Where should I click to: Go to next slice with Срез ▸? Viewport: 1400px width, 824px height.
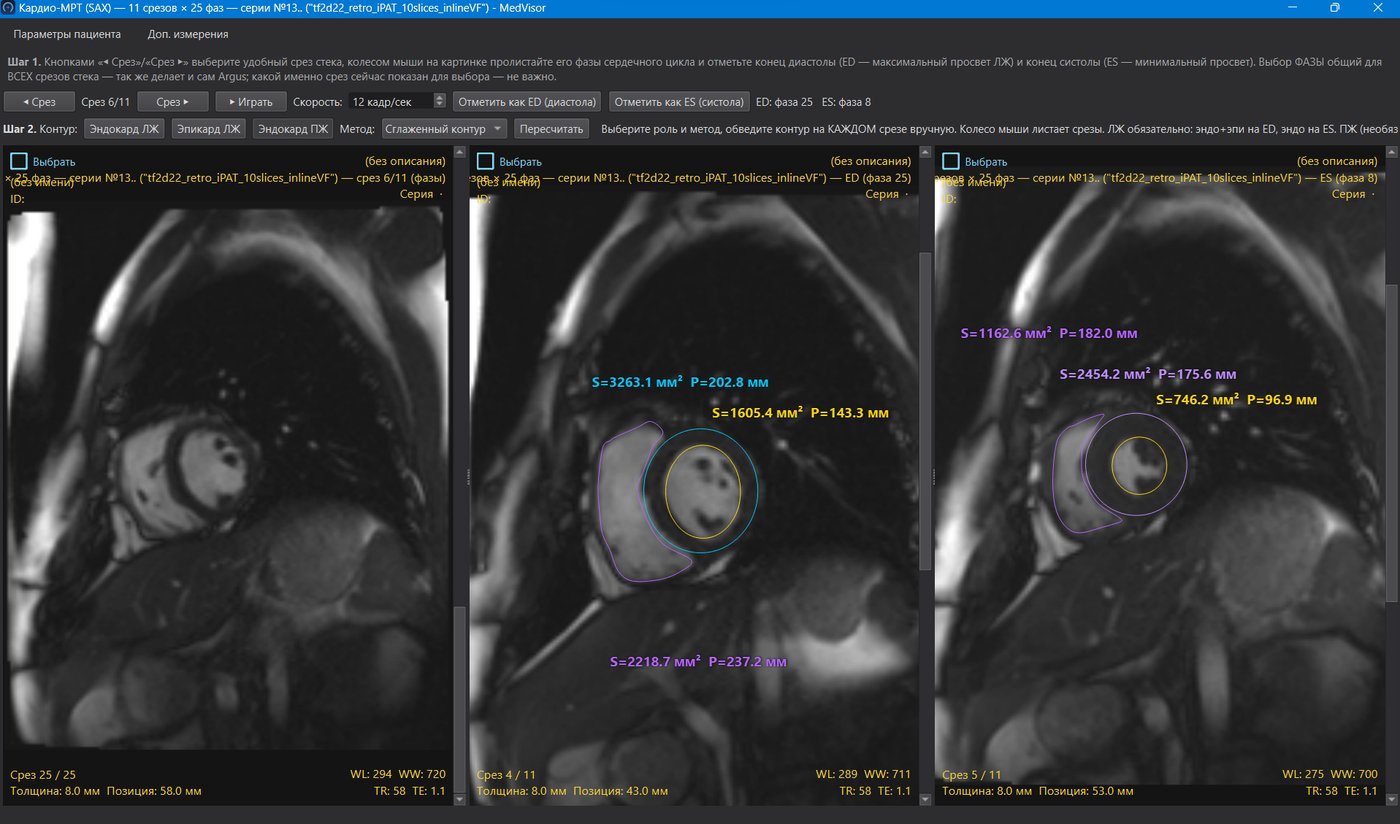[x=172, y=102]
